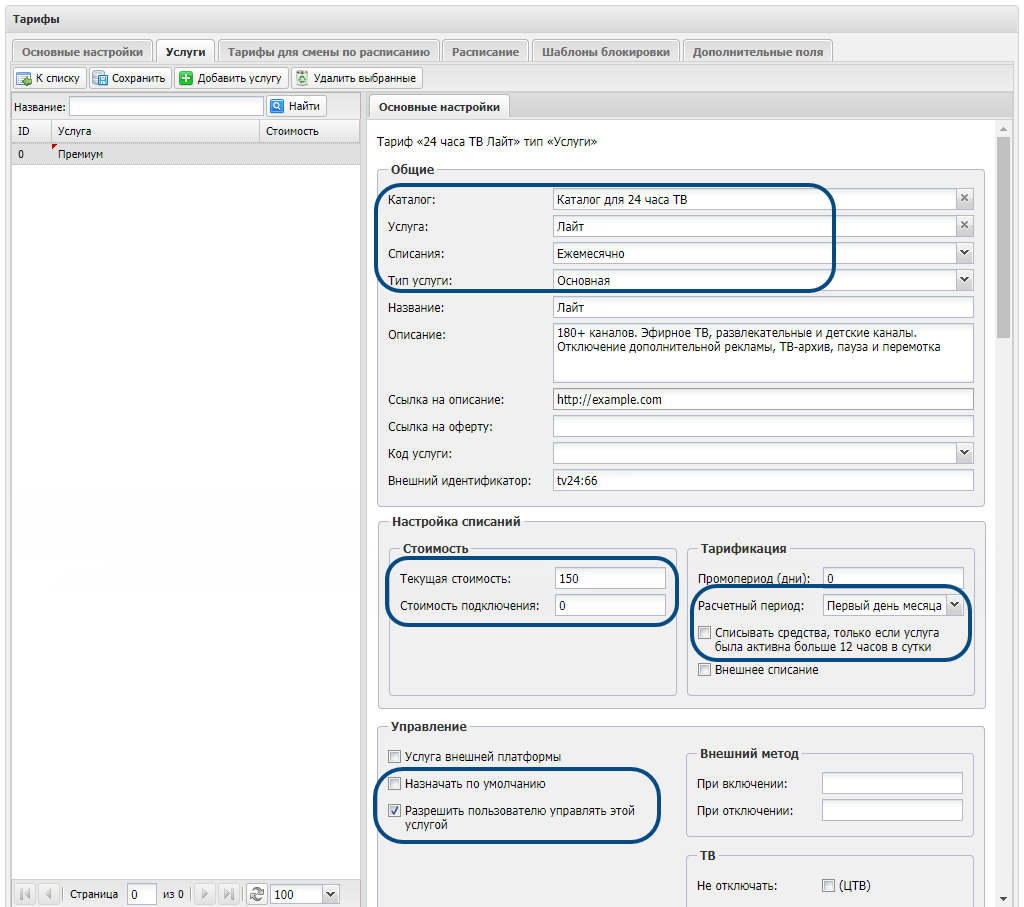Image resolution: width=1024 pixels, height=907 pixels.
Task: Open Шаблоны блокировки tab
Action: [605, 52]
